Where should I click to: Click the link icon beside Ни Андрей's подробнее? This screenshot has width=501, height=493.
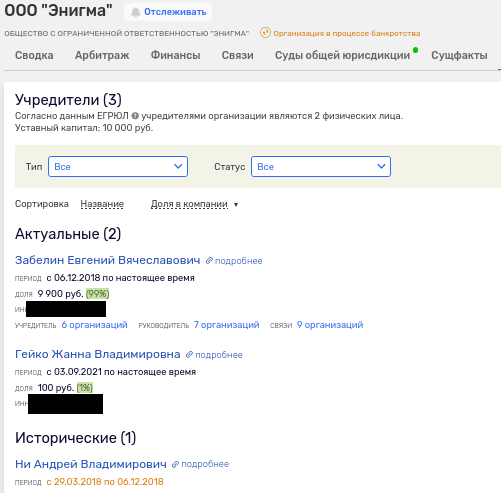175,464
